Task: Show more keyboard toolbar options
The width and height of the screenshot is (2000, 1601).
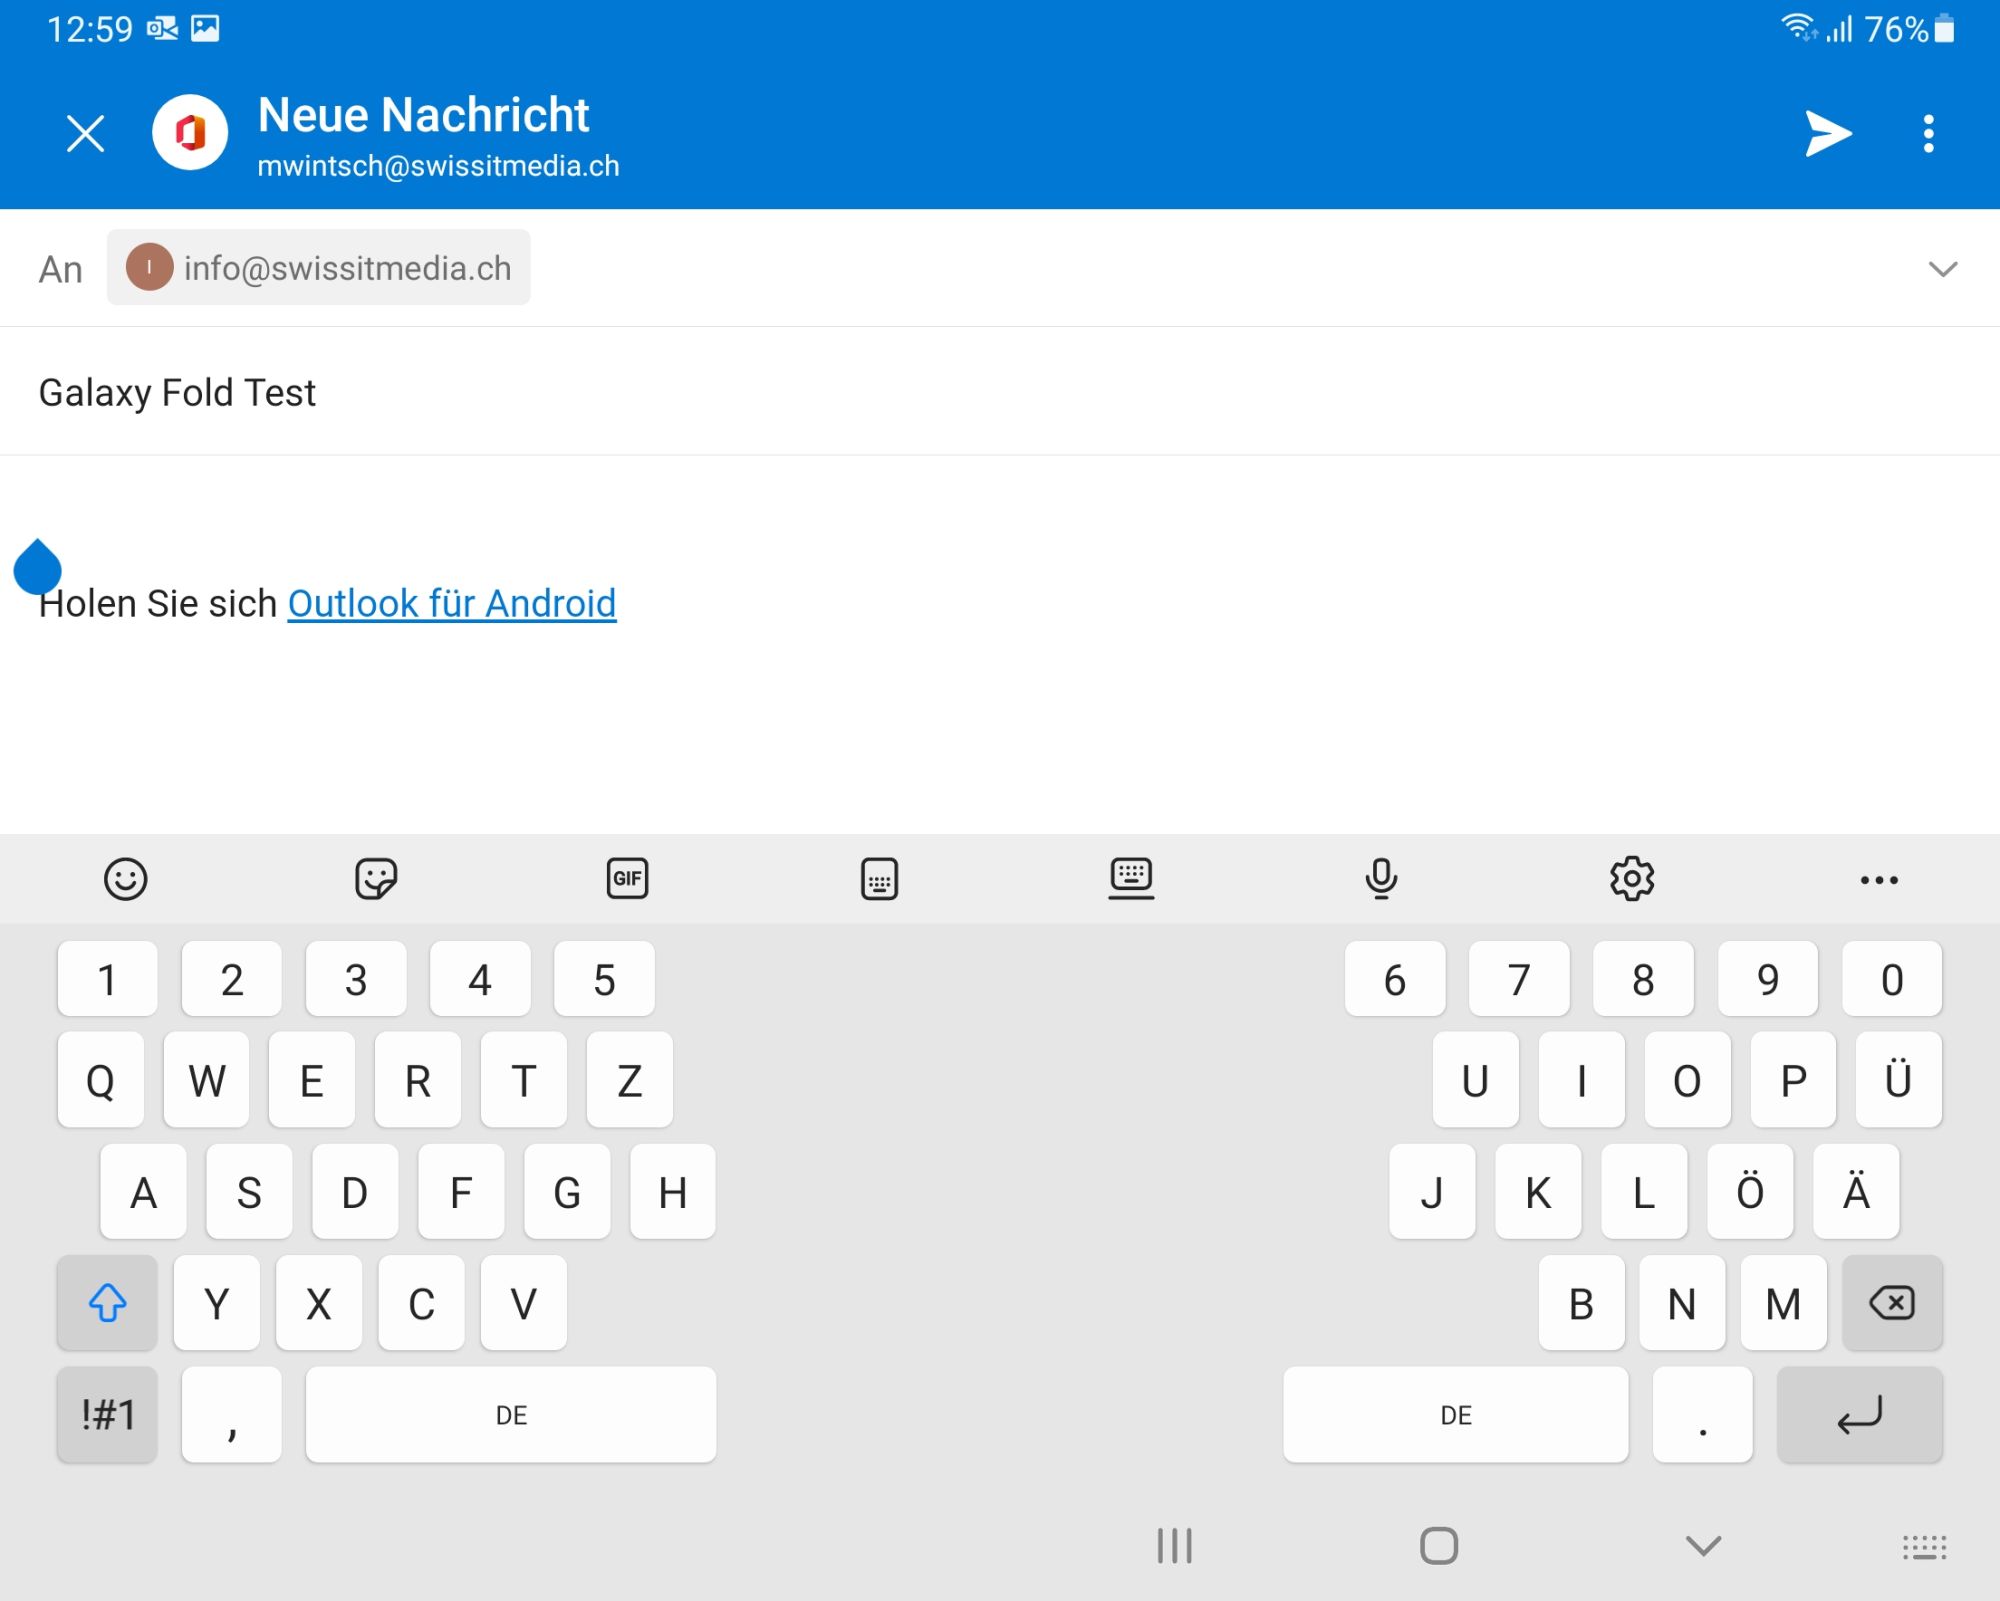Action: [x=1880, y=880]
